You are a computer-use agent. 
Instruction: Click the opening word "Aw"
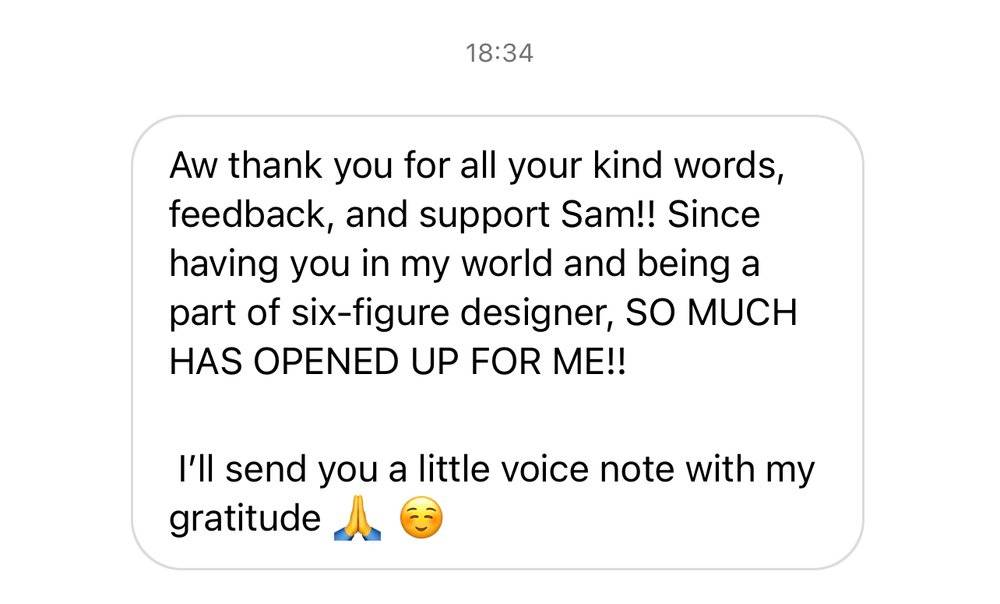(x=194, y=165)
